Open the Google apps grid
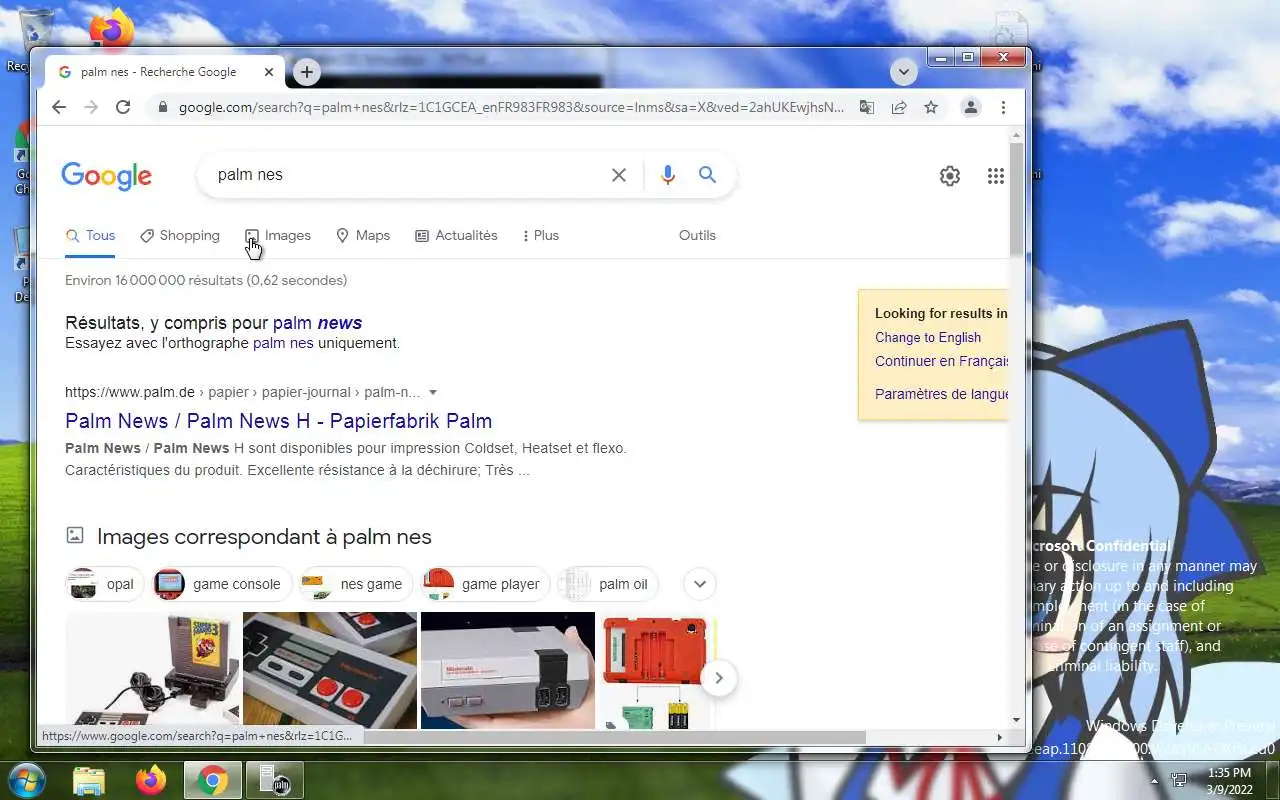Image resolution: width=1280 pixels, height=800 pixels. point(995,176)
